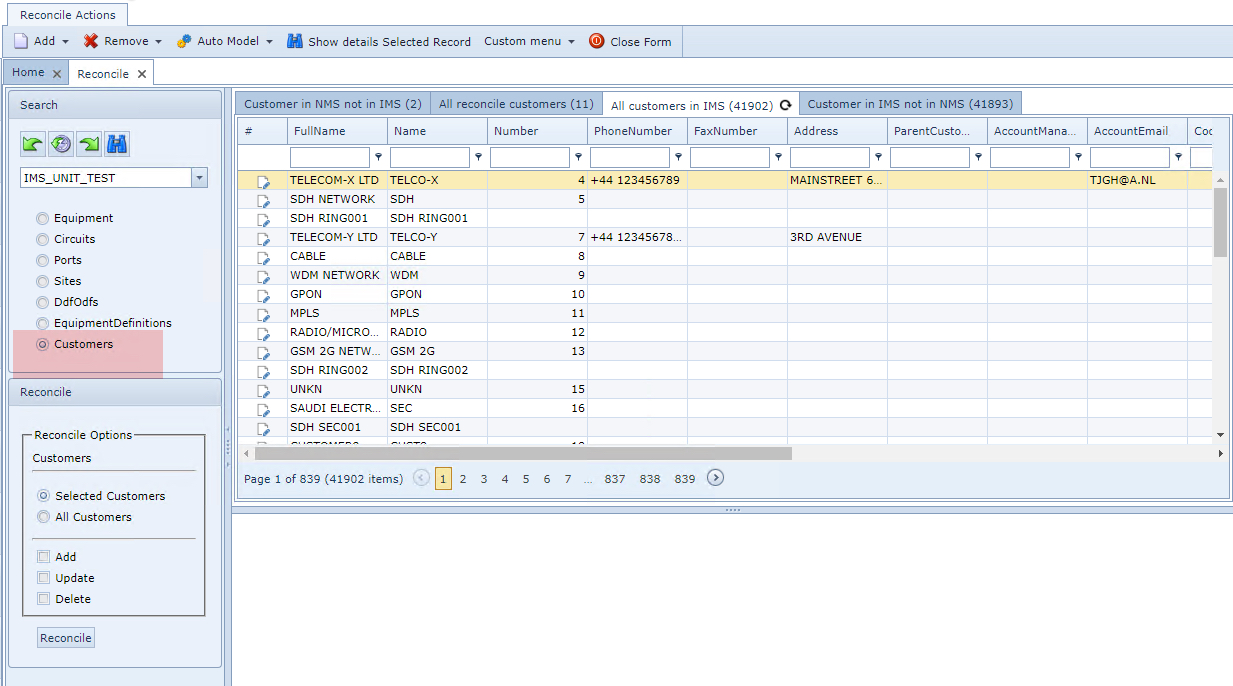
Task: Click the refresh icon on All customers tab
Action: tap(786, 105)
